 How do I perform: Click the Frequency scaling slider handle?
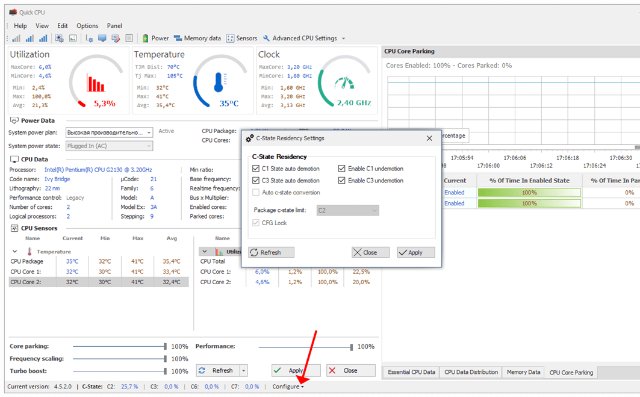point(165,359)
